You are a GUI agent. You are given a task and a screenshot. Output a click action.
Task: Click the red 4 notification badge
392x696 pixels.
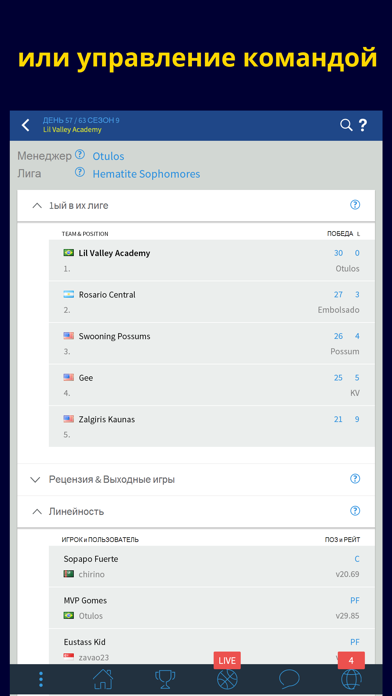(351, 660)
